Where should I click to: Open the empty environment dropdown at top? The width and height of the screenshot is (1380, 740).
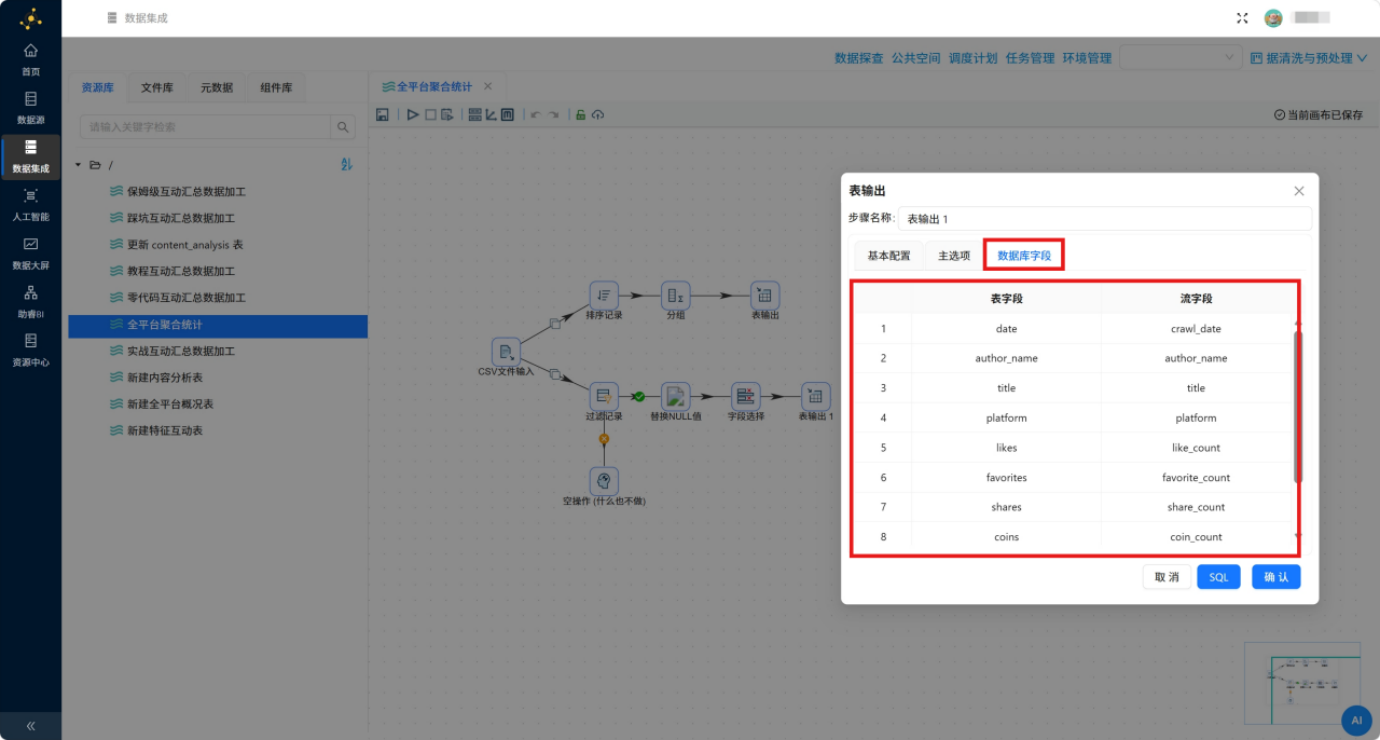(x=1181, y=58)
